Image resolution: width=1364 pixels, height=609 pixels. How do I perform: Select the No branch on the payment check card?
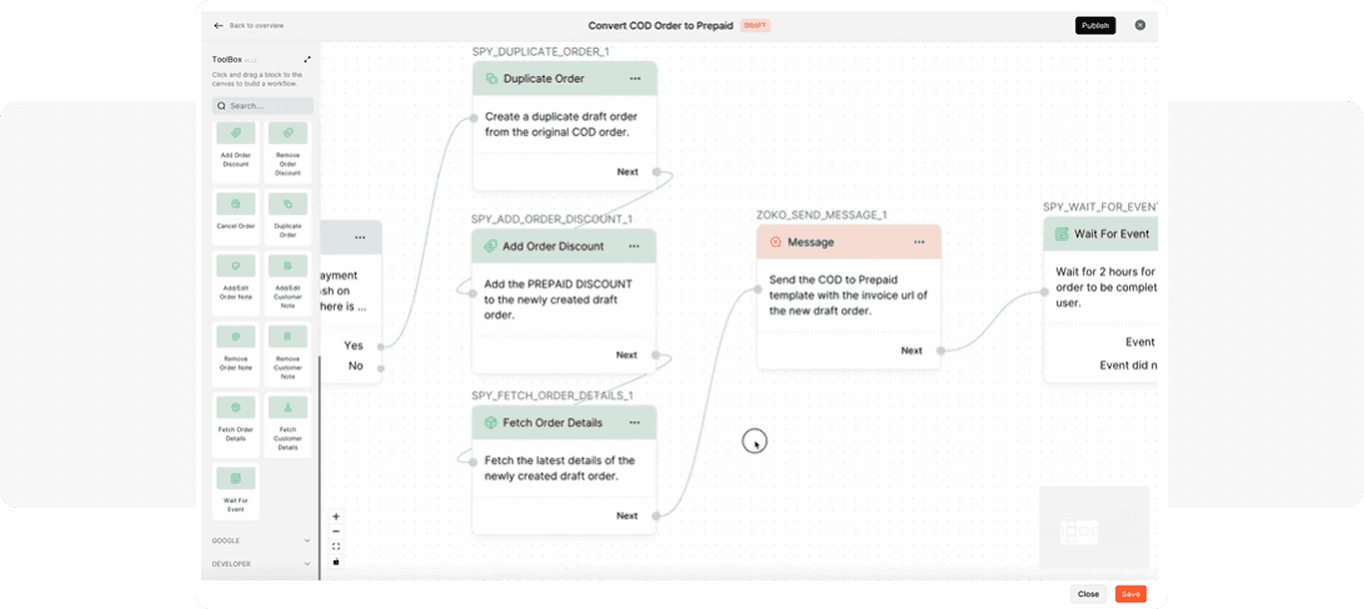click(356, 366)
